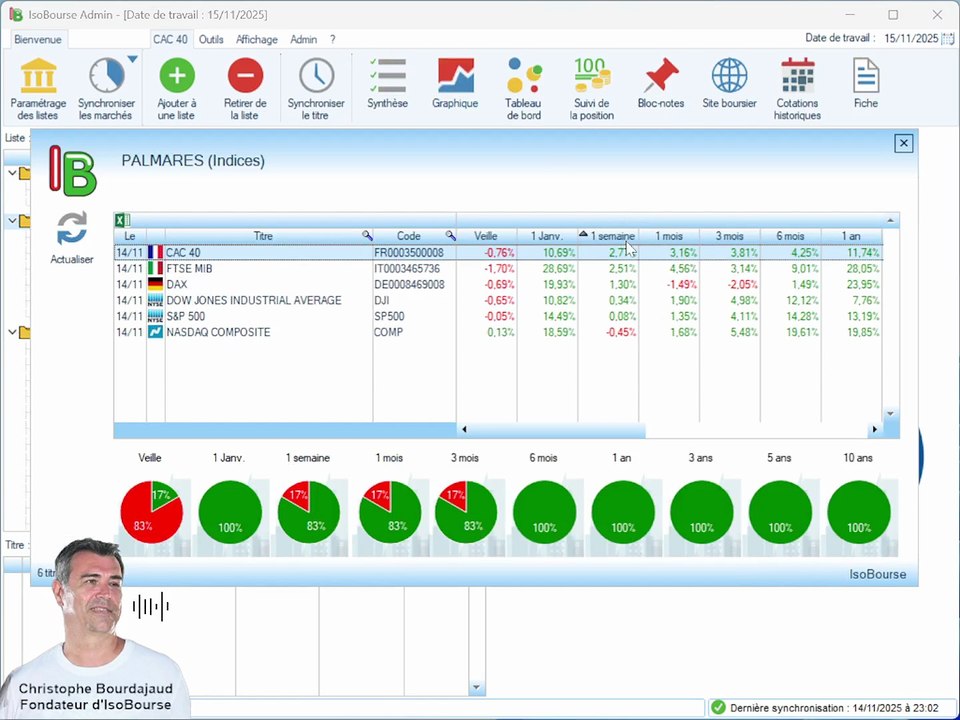
Task: Sort table by 1 an column
Action: click(851, 236)
